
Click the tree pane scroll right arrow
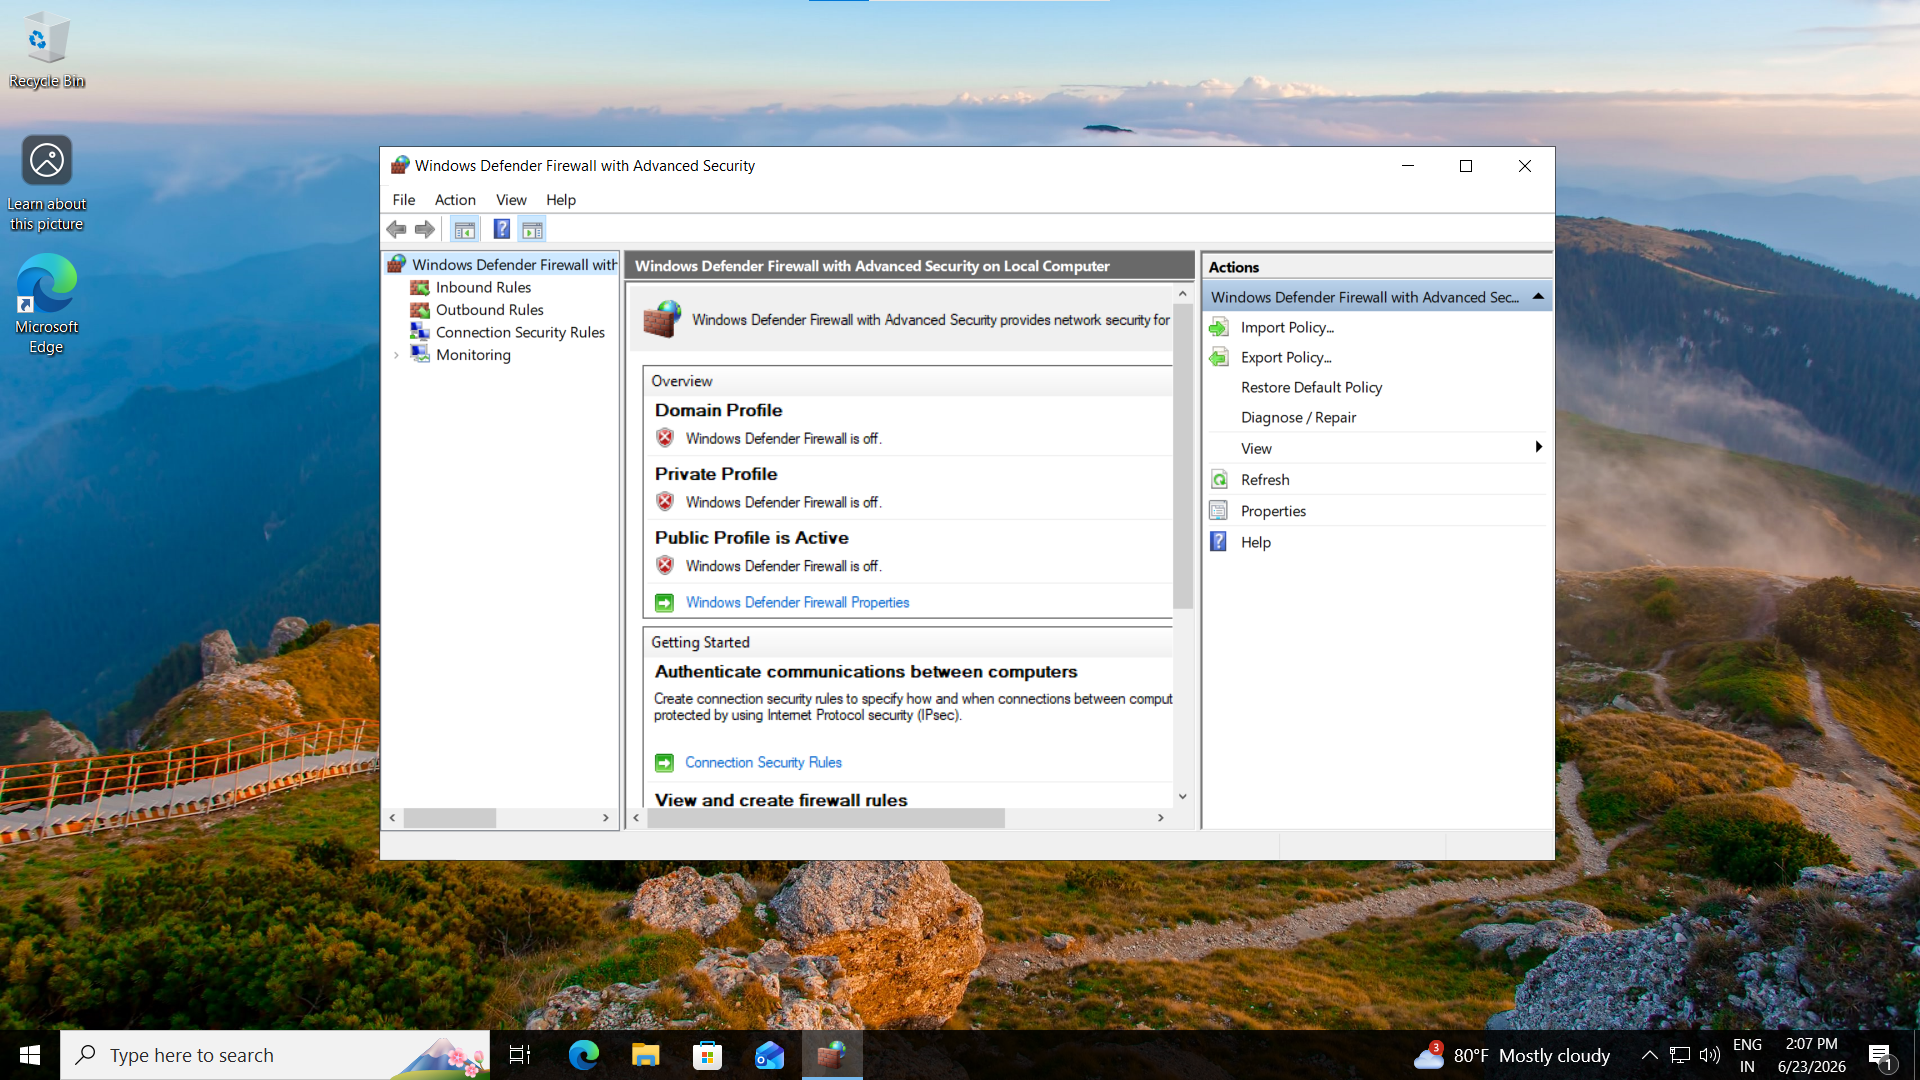tap(605, 818)
